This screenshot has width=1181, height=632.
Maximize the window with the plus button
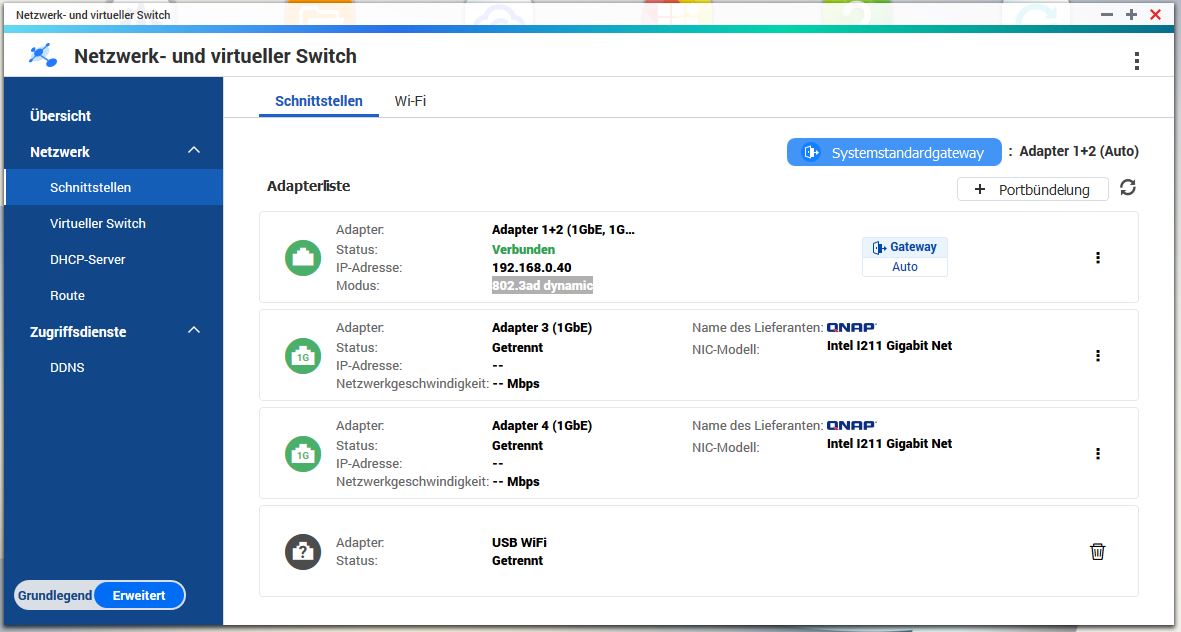point(1131,14)
